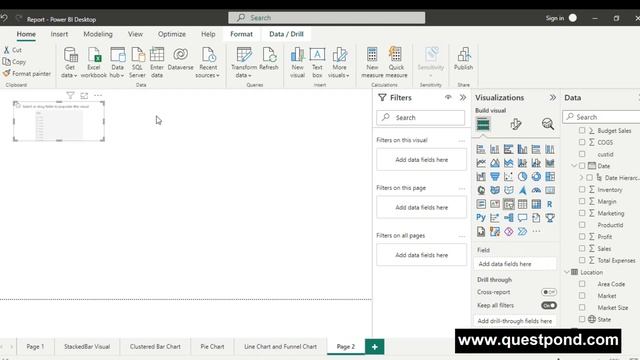Click the Format visual paintbrush icon

pos(516,124)
